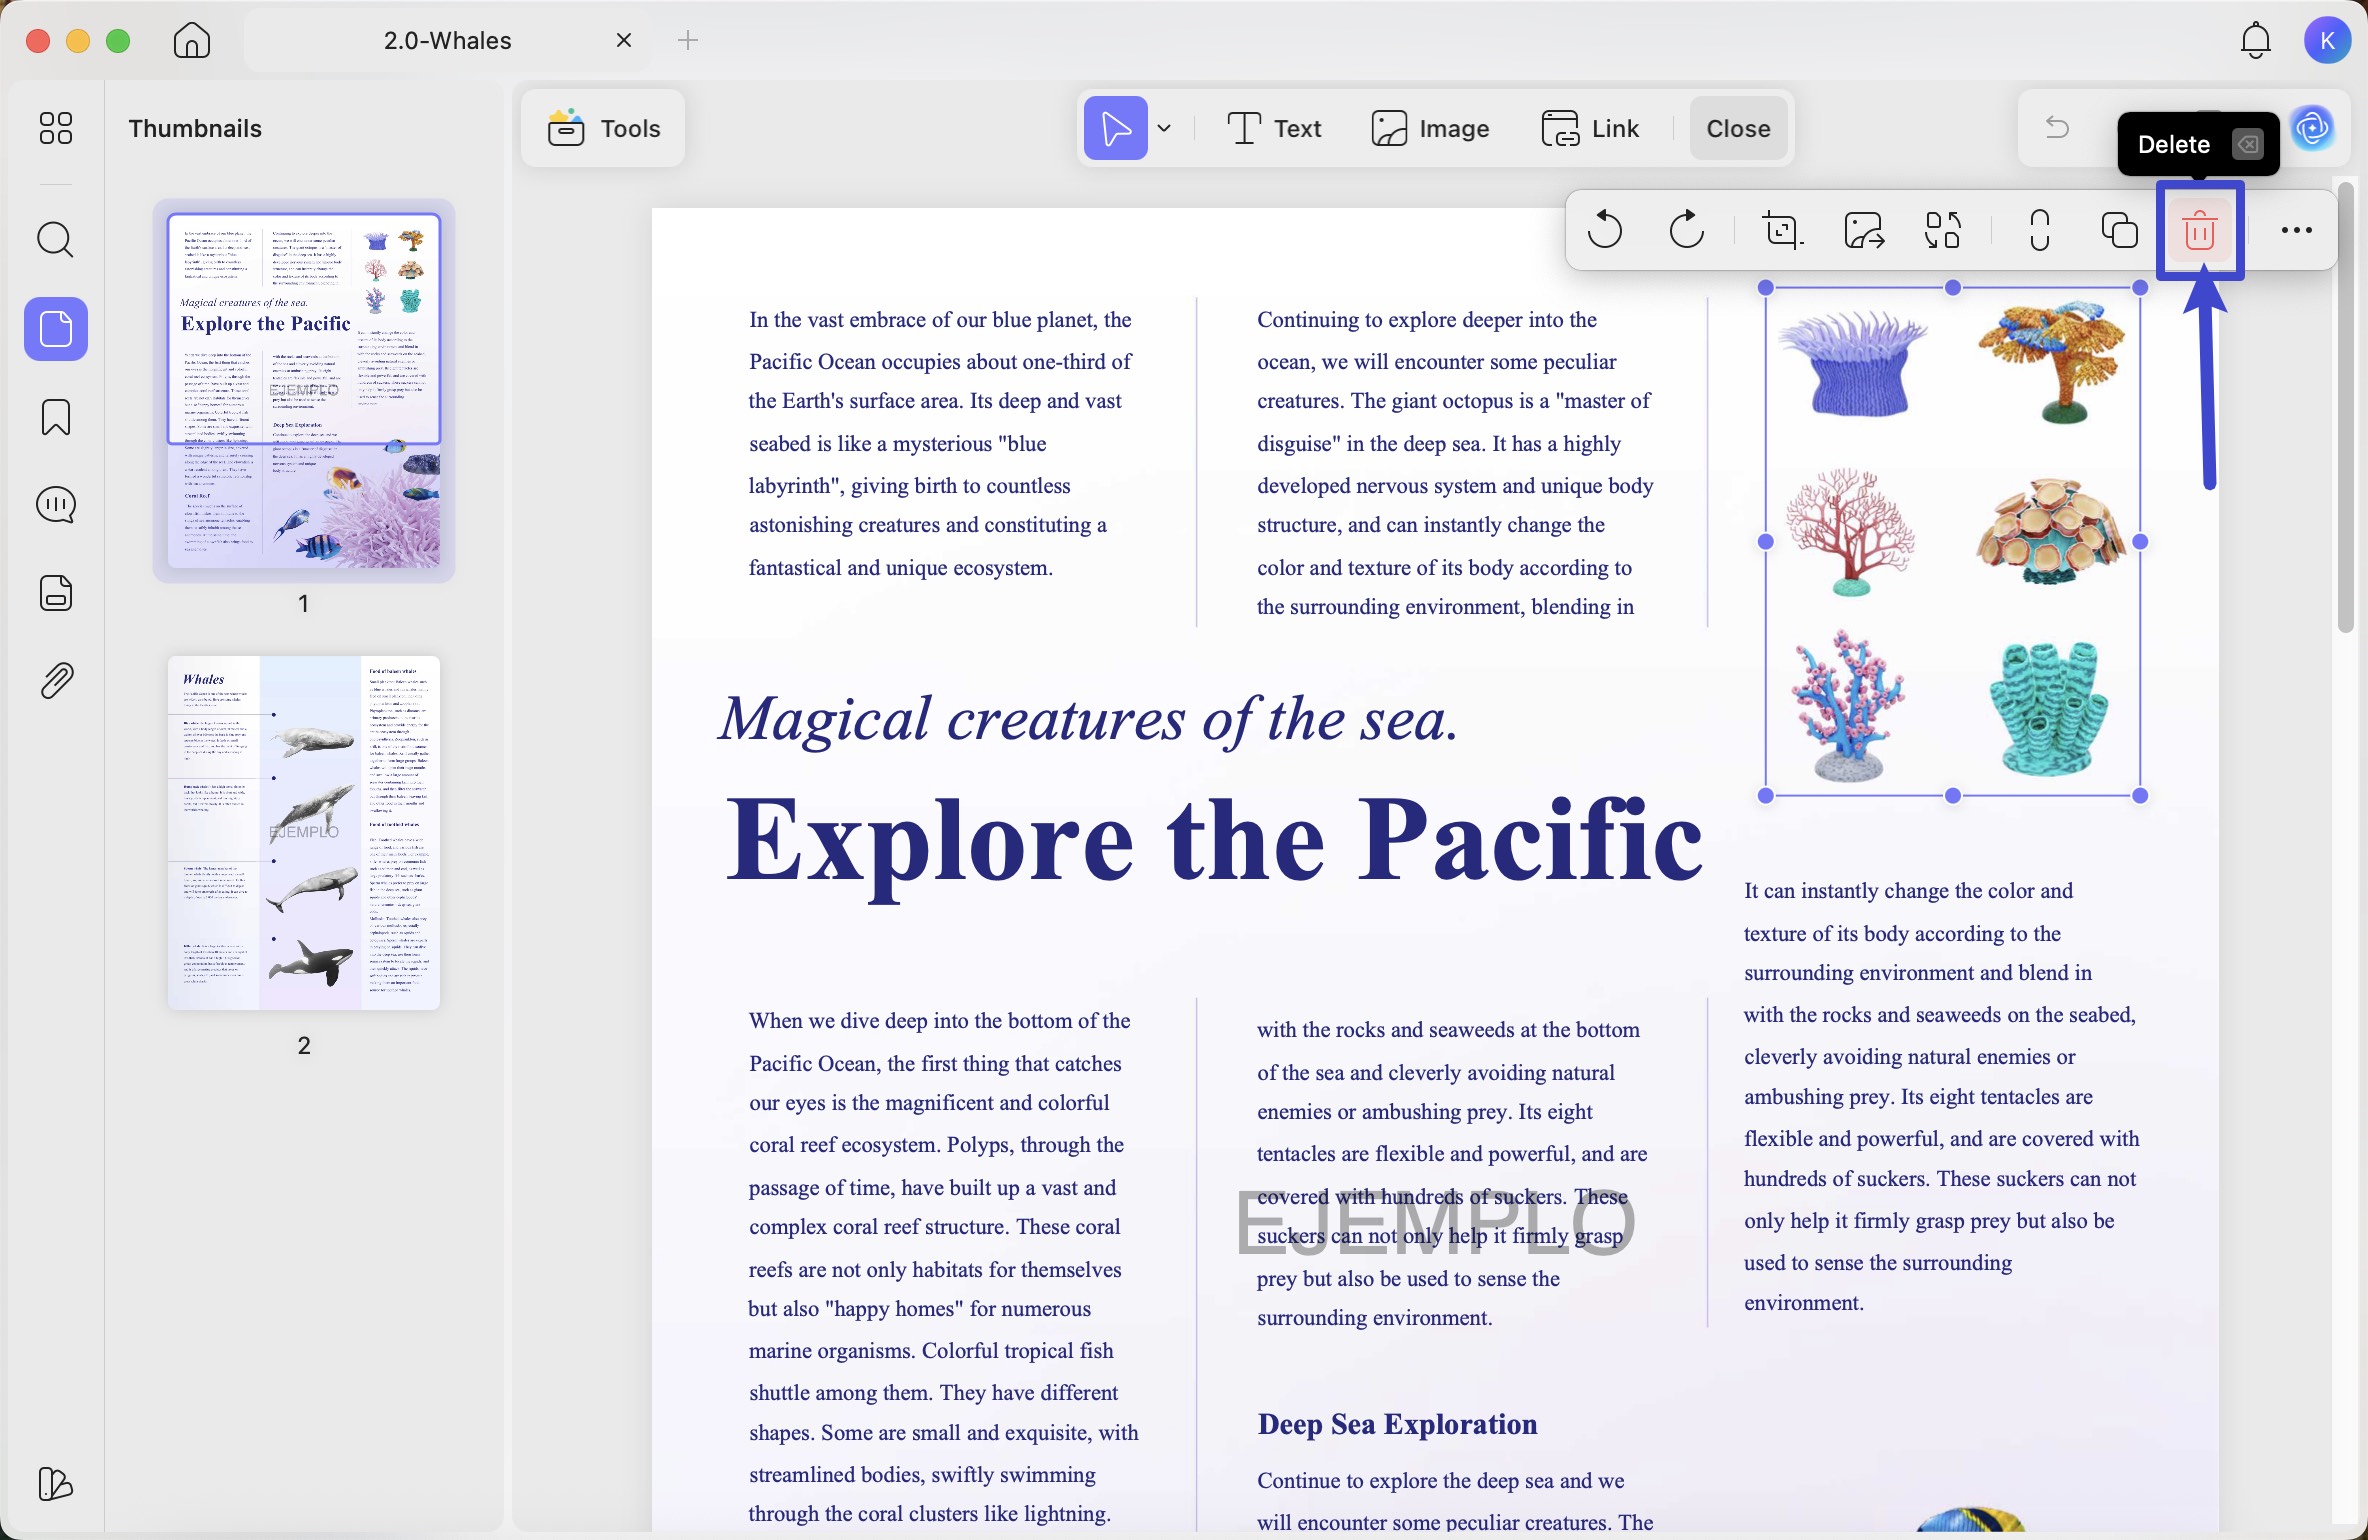Select the Link tool
Screen dimensions: 2368x1540
1590,128
